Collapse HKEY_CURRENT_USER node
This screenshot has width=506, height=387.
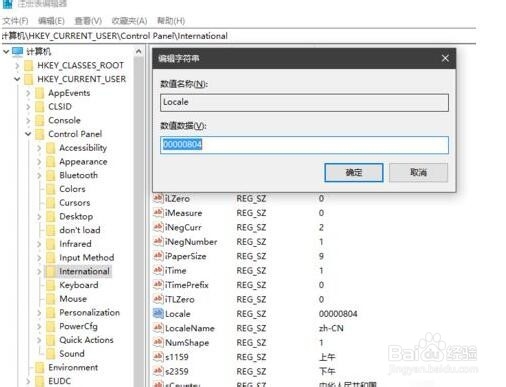(x=17, y=79)
